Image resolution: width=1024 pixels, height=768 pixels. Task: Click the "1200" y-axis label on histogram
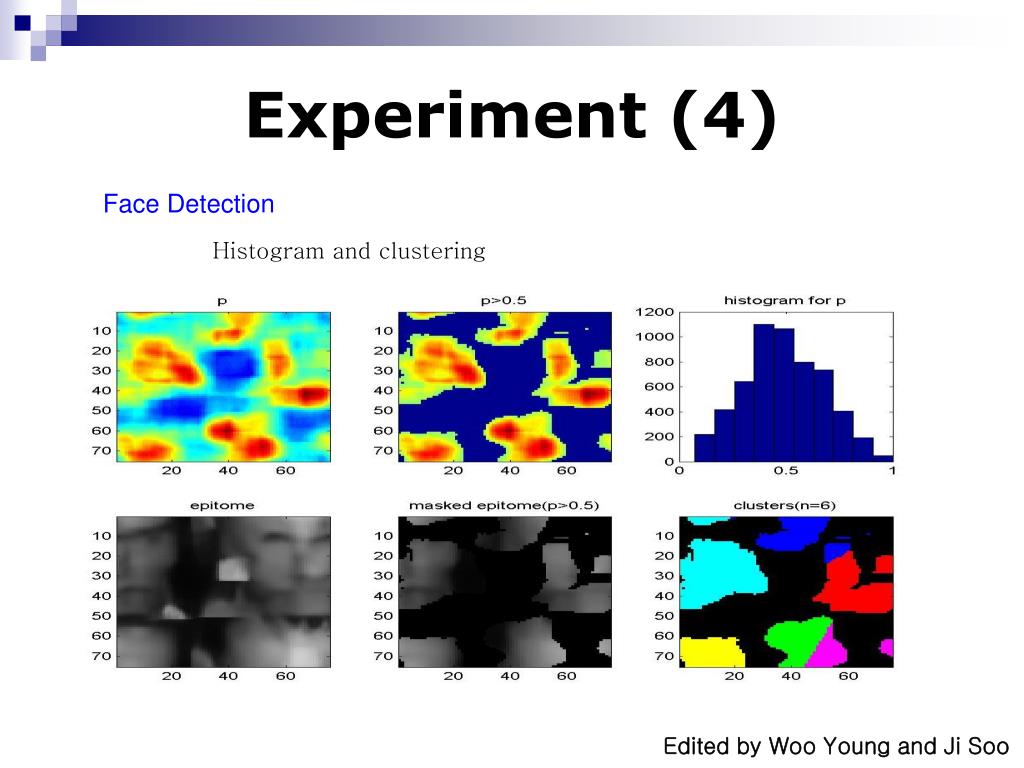[x=654, y=312]
